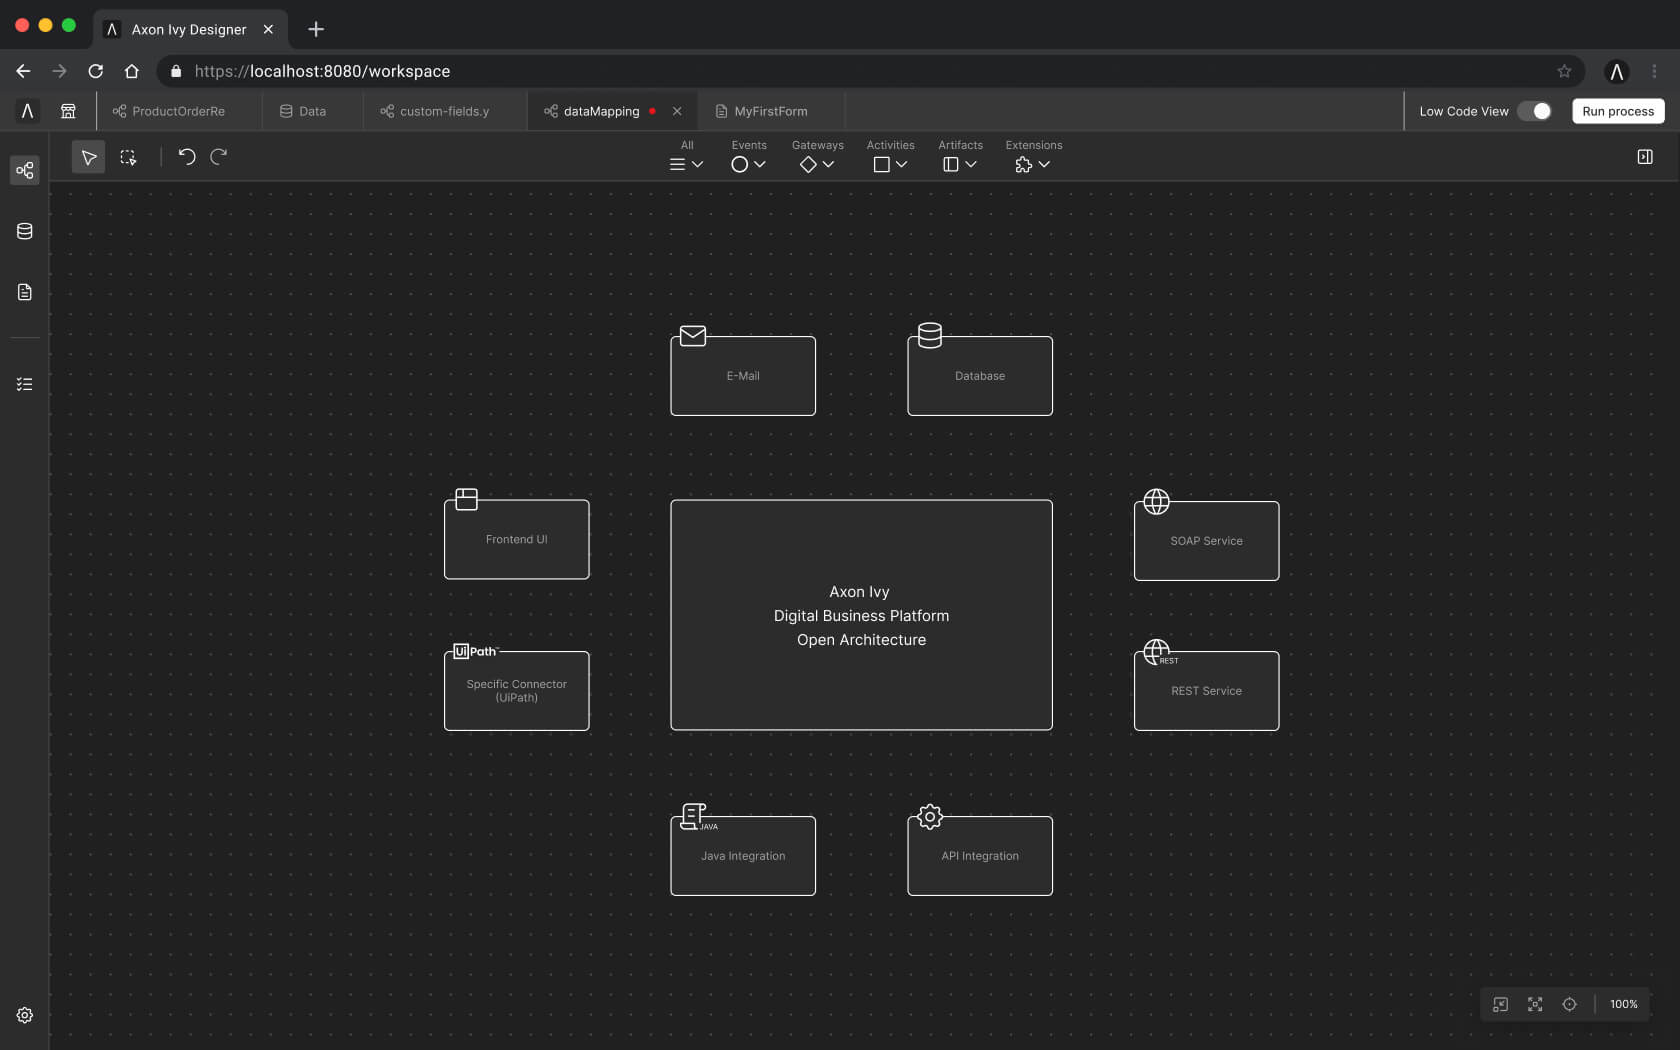
Task: Select the Database node
Action: [x=980, y=376]
